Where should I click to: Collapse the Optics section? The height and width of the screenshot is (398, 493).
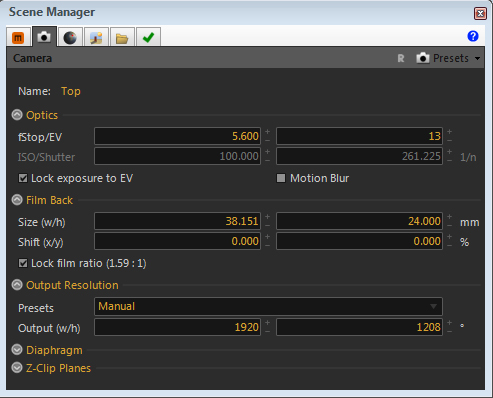tap(17, 115)
